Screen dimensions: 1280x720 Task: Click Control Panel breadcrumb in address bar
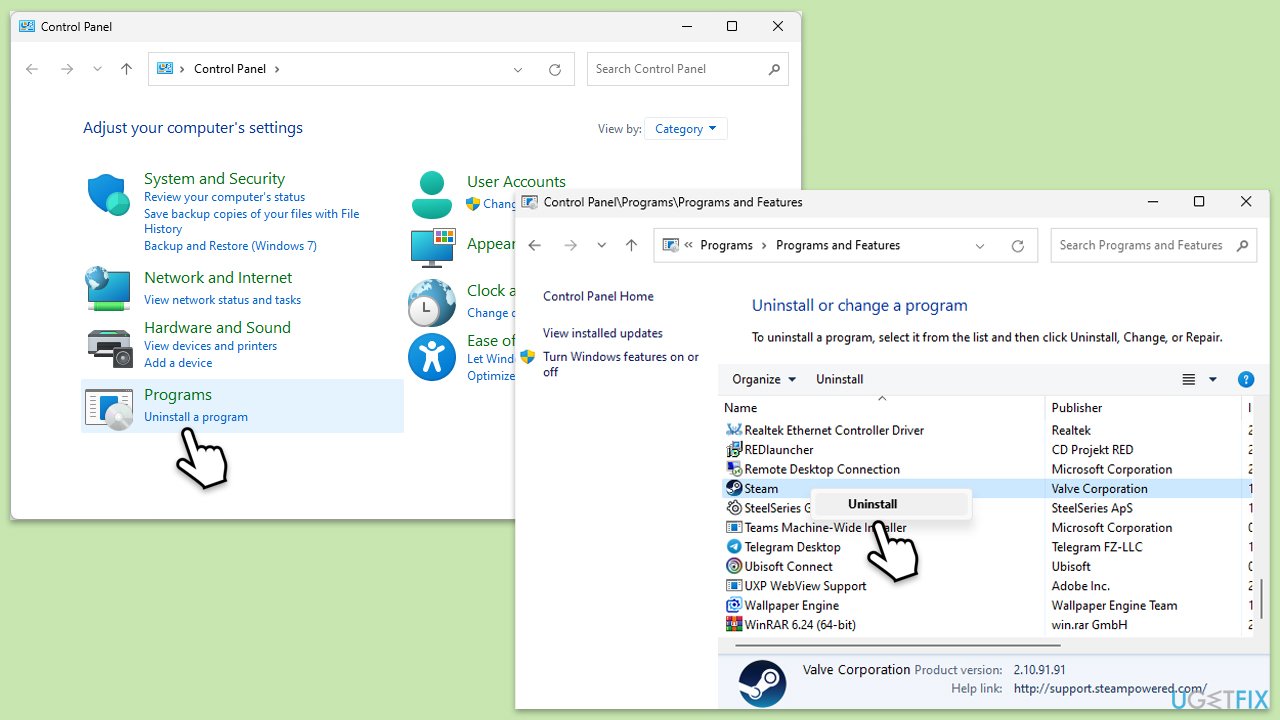(230, 69)
